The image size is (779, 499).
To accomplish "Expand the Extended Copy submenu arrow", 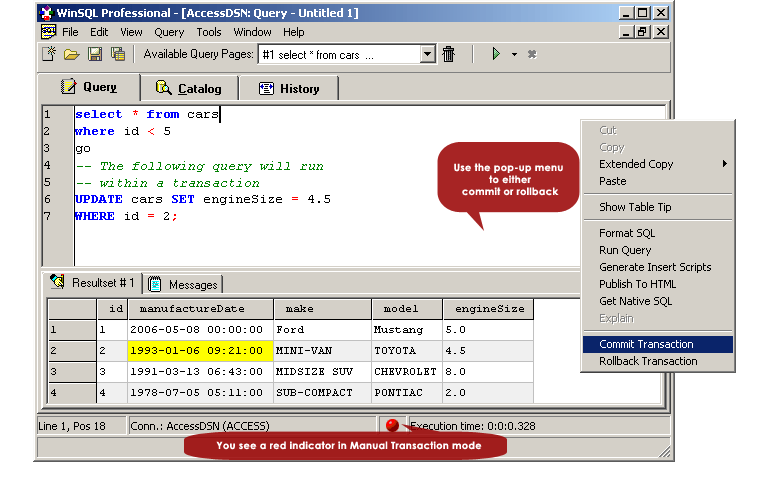I will (725, 164).
